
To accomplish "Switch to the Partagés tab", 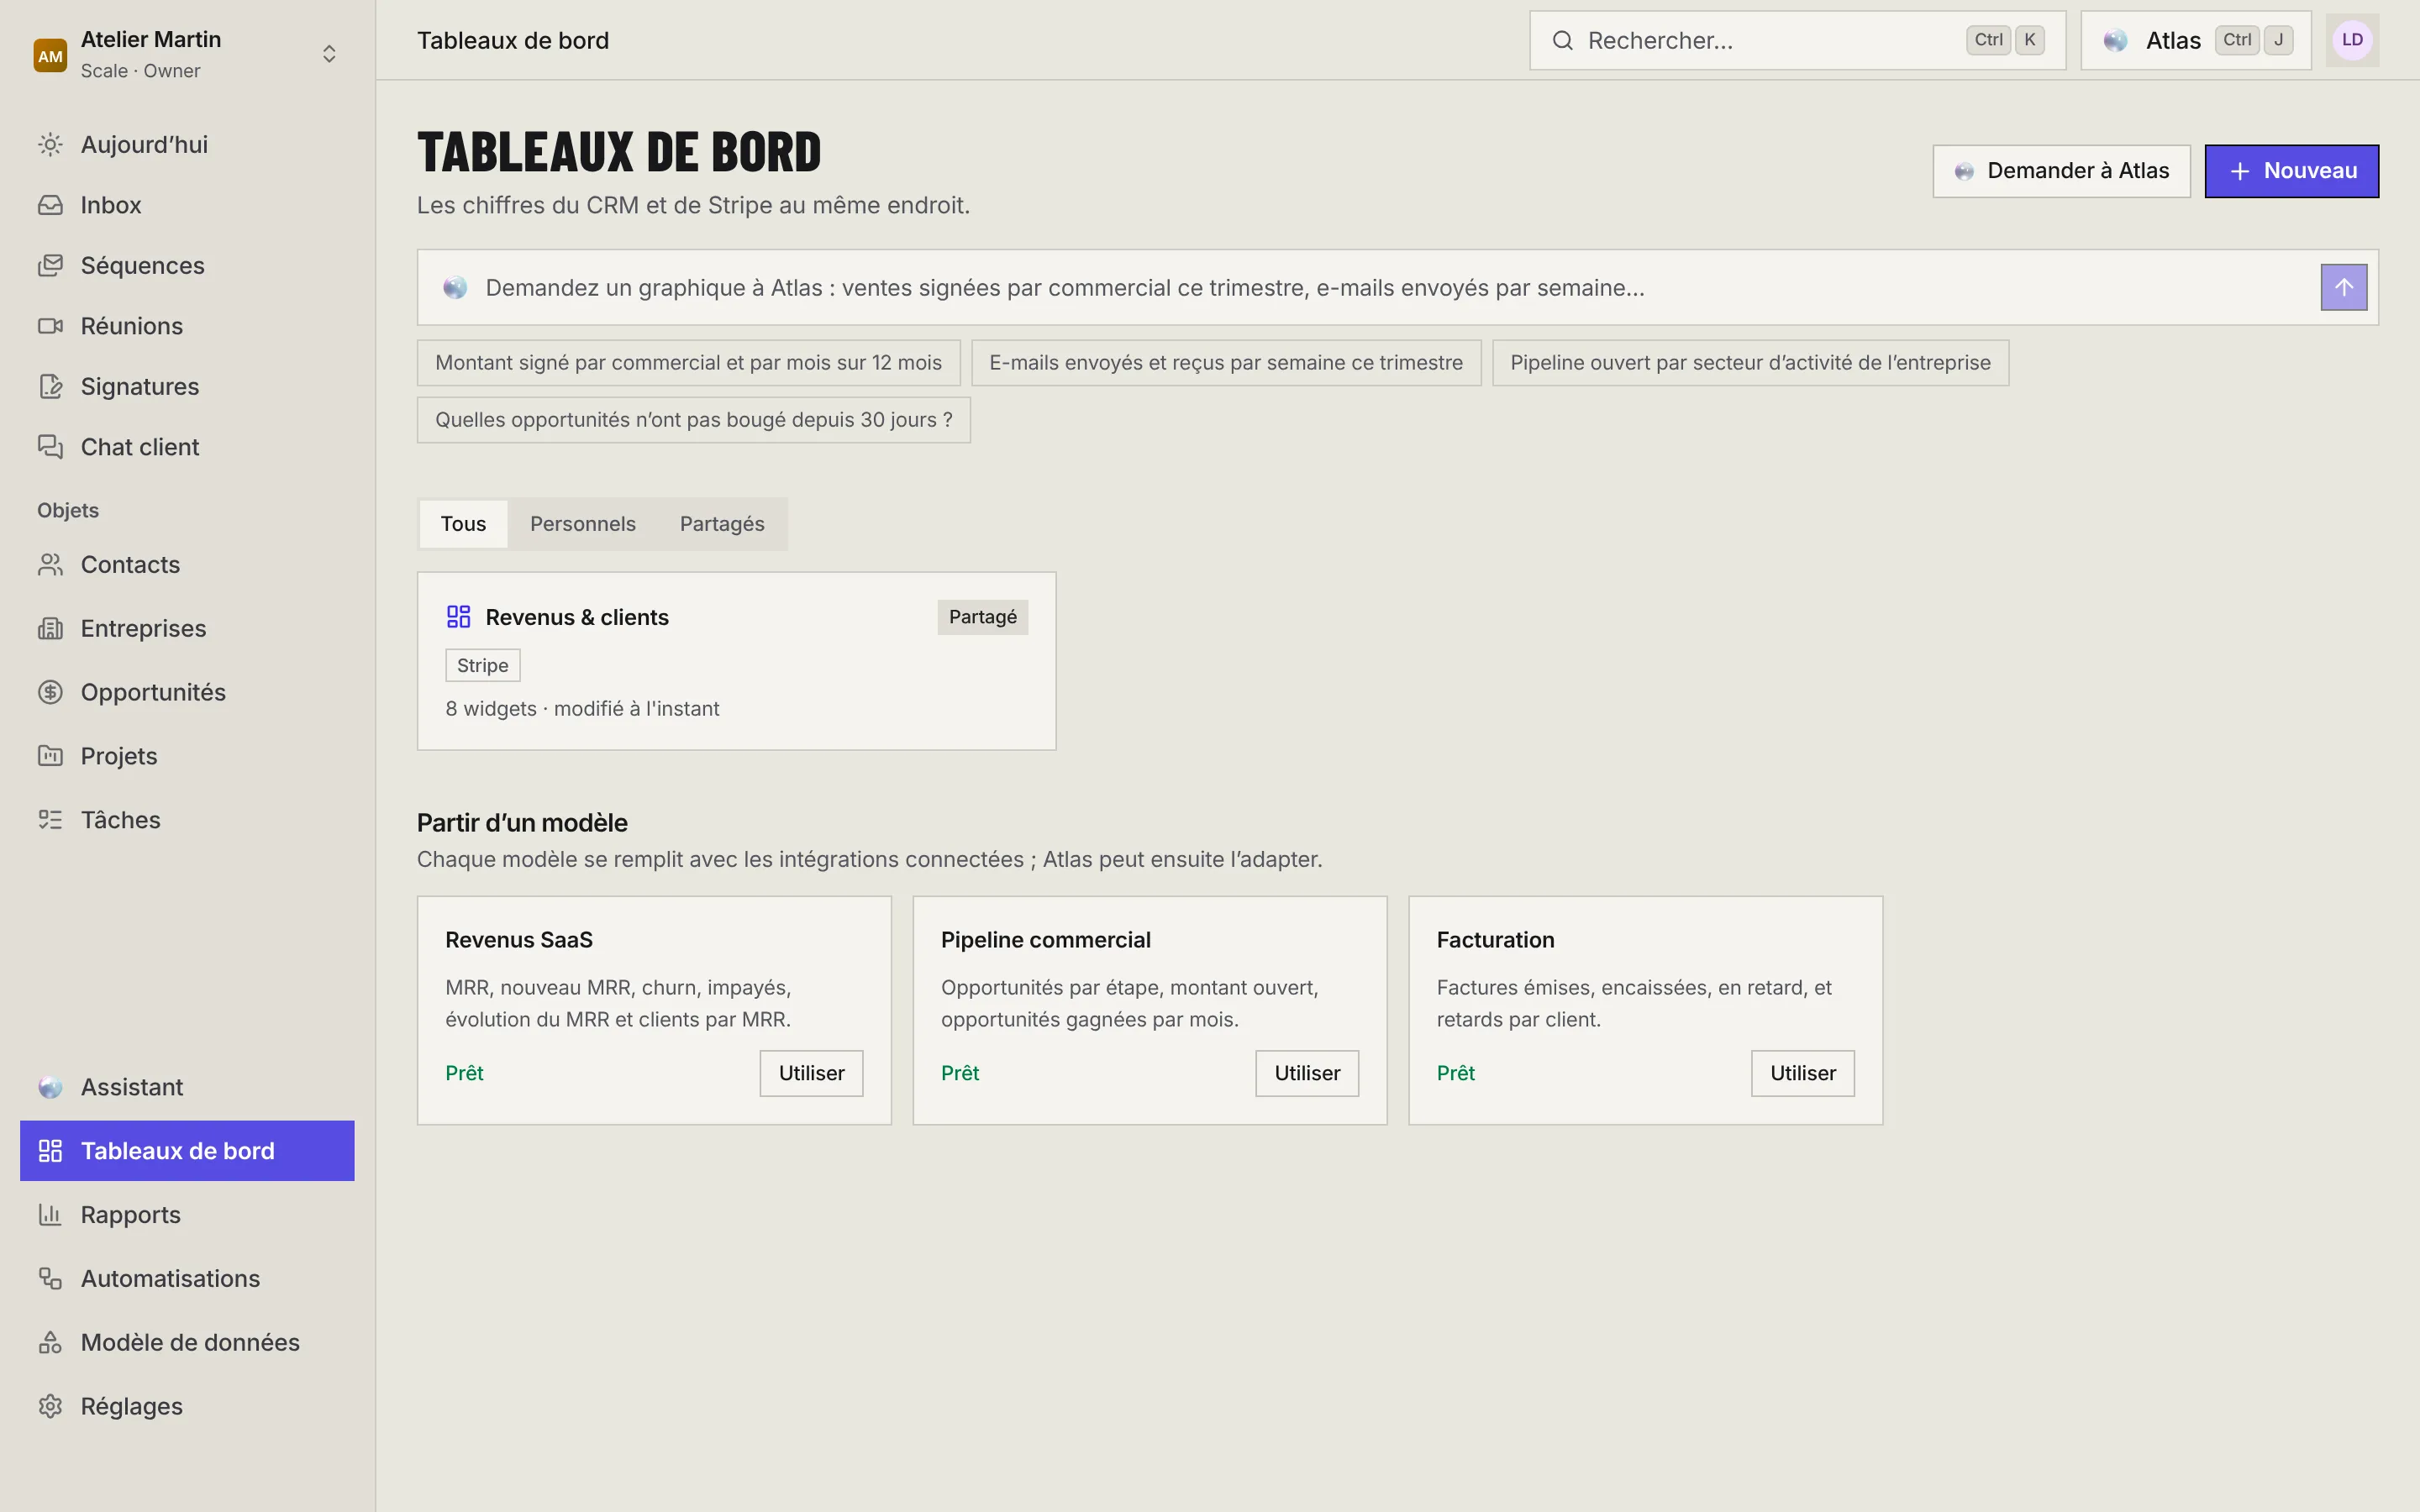I will click(722, 524).
